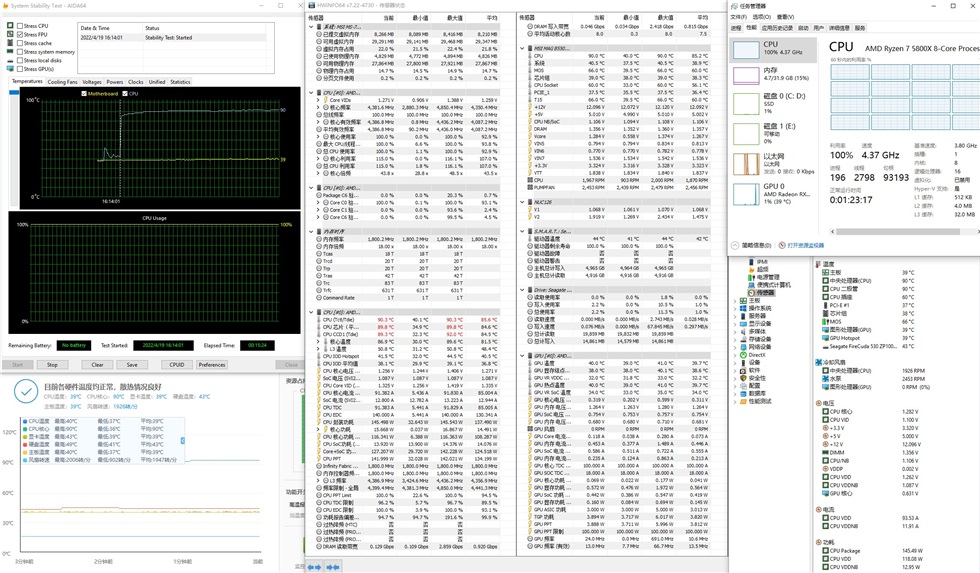
Task: Select the 超频 flame icon in AIDA64 tree
Action: coord(752,269)
